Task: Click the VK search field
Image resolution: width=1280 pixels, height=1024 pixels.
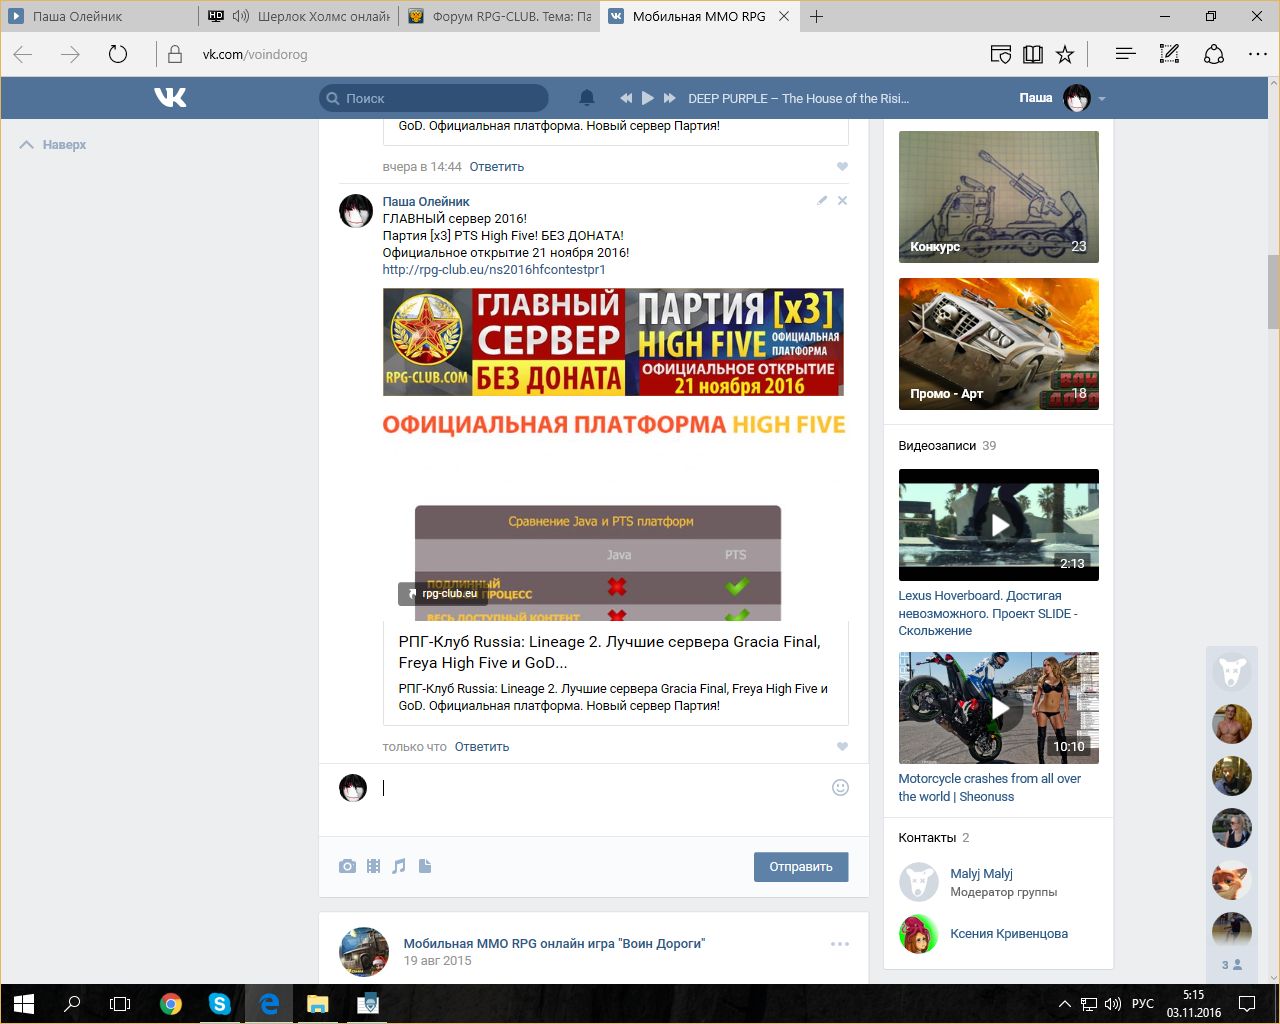Action: tap(434, 98)
